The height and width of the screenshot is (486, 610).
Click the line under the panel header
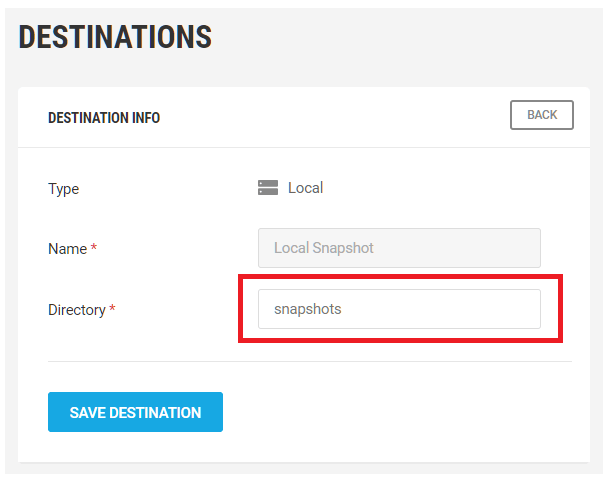(310, 148)
